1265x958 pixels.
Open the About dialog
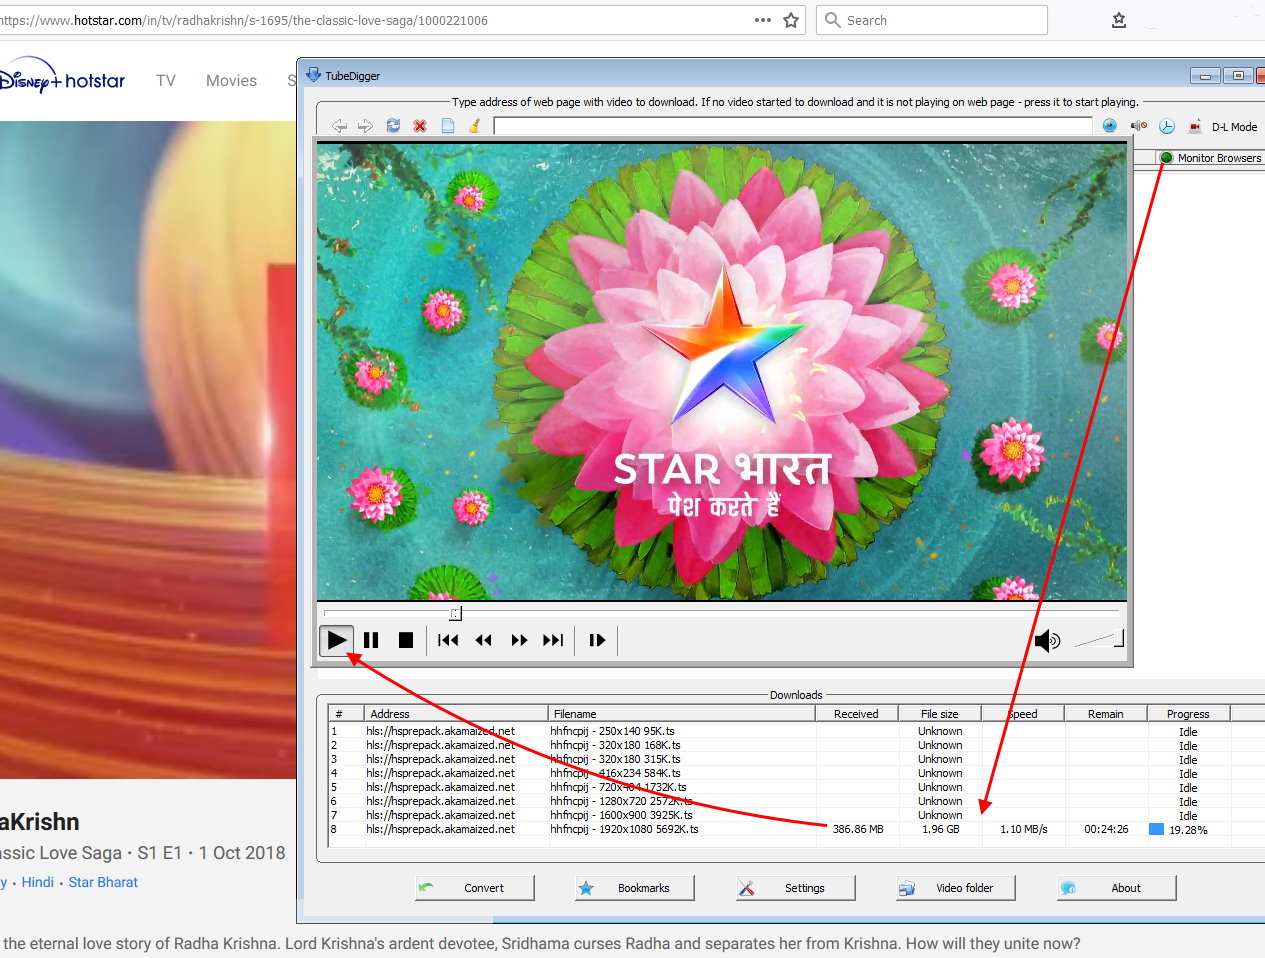(x=1117, y=888)
